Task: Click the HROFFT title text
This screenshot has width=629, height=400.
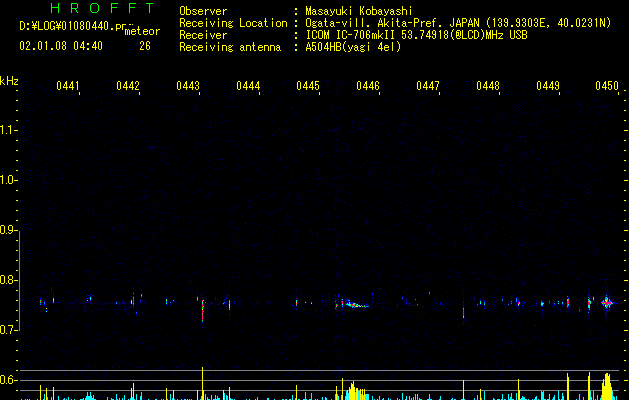Action: [102, 8]
